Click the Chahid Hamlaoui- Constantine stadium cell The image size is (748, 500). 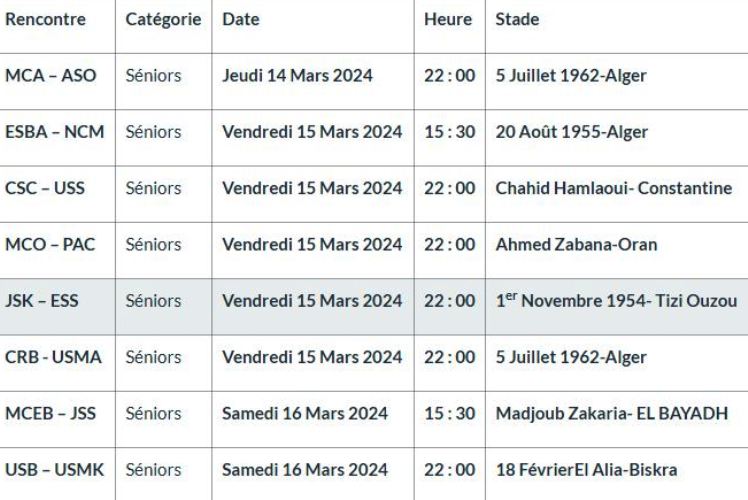[614, 188]
